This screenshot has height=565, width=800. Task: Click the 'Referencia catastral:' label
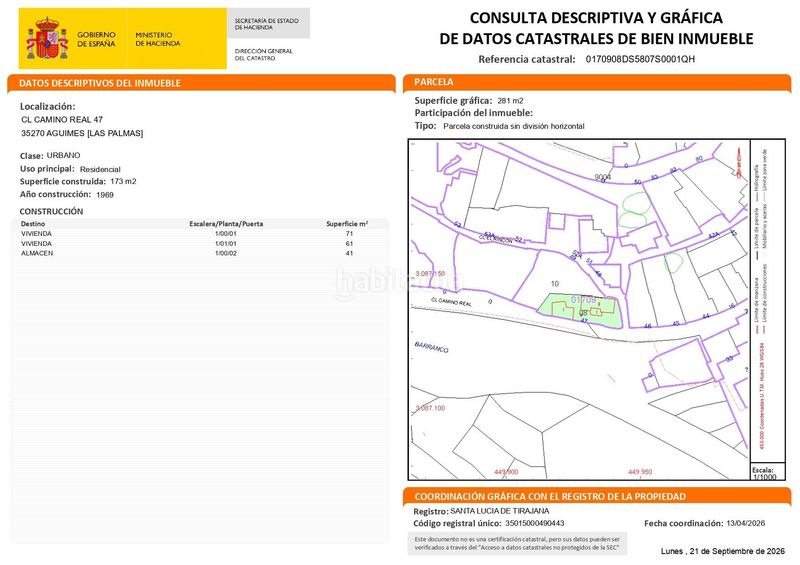[x=527, y=59]
